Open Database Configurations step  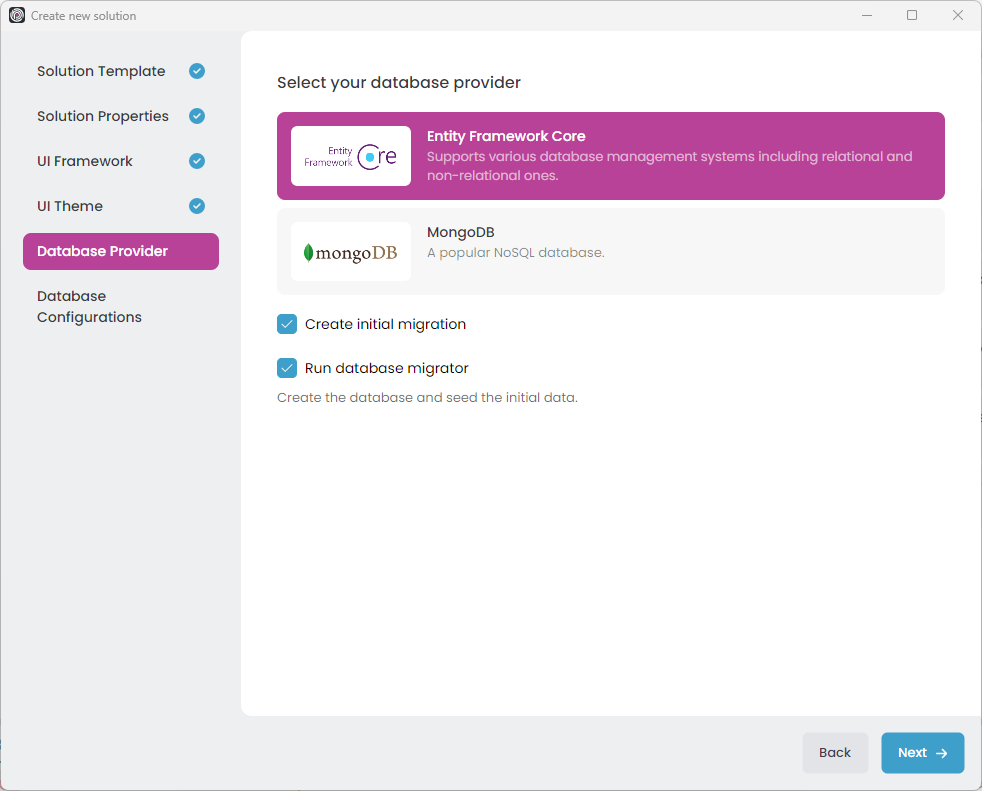[89, 306]
